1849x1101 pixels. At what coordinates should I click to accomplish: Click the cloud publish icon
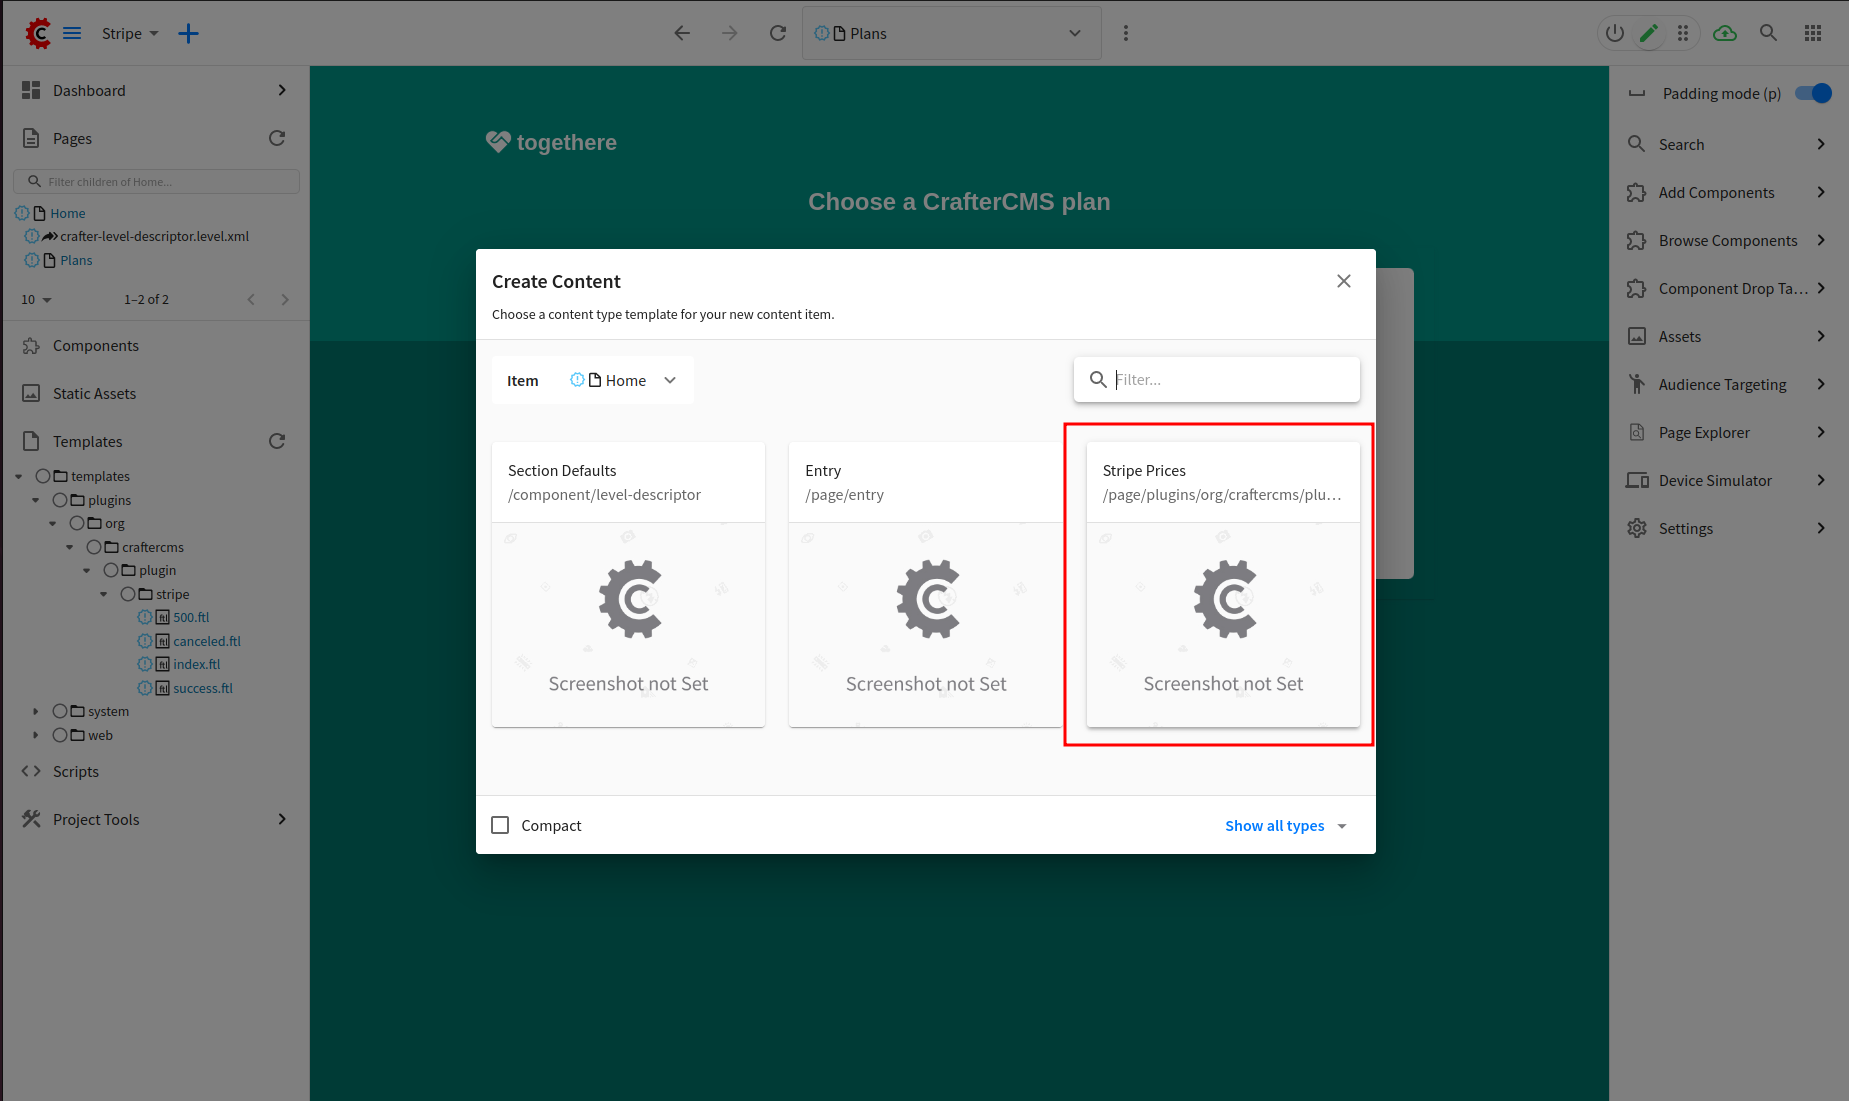tap(1725, 33)
